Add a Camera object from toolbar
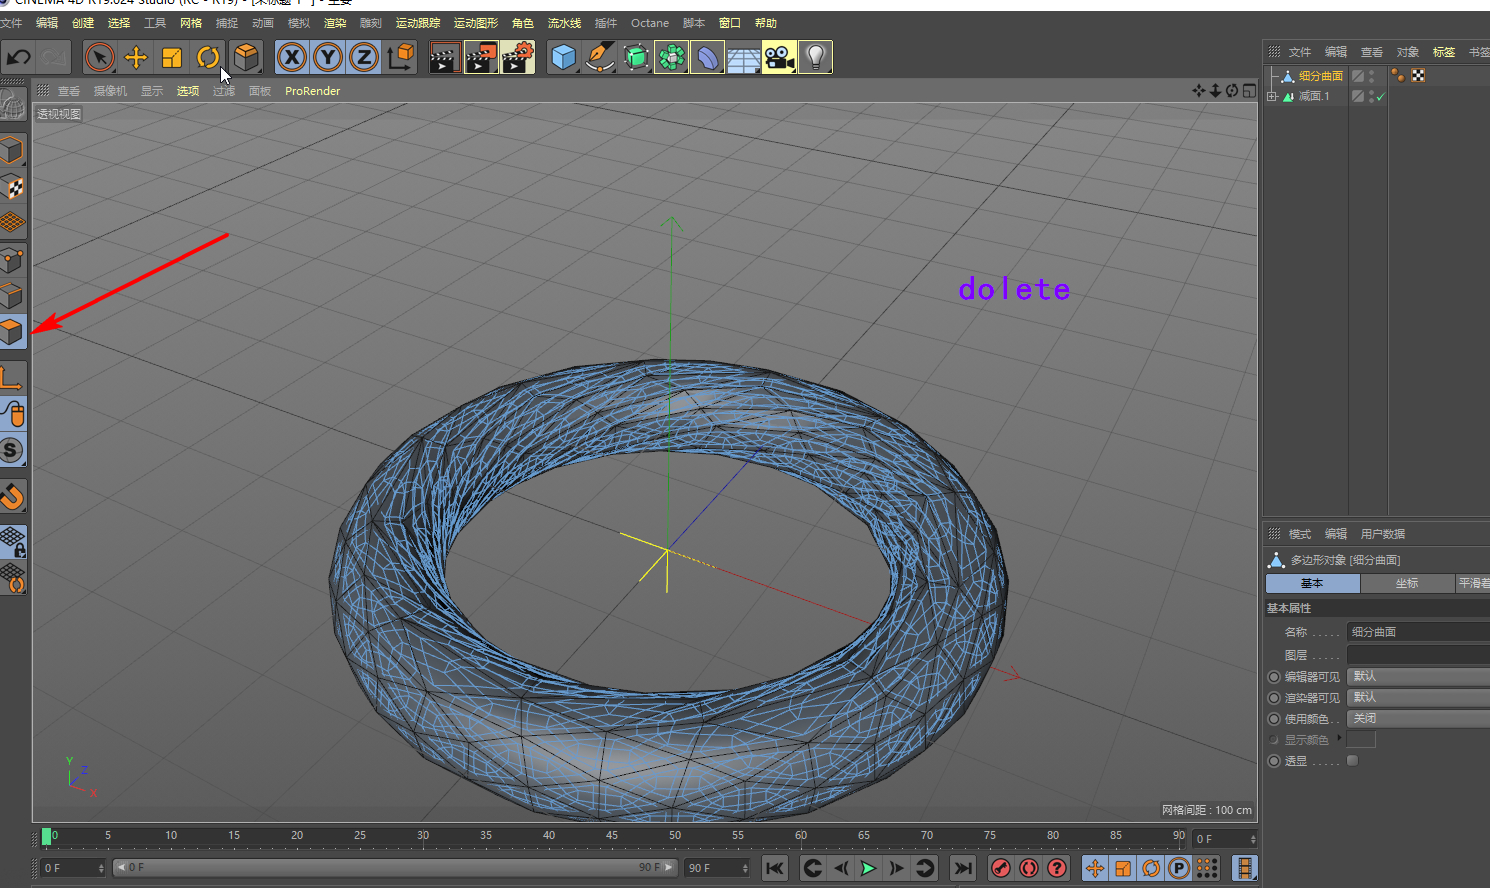The width and height of the screenshot is (1490, 888). (x=779, y=57)
